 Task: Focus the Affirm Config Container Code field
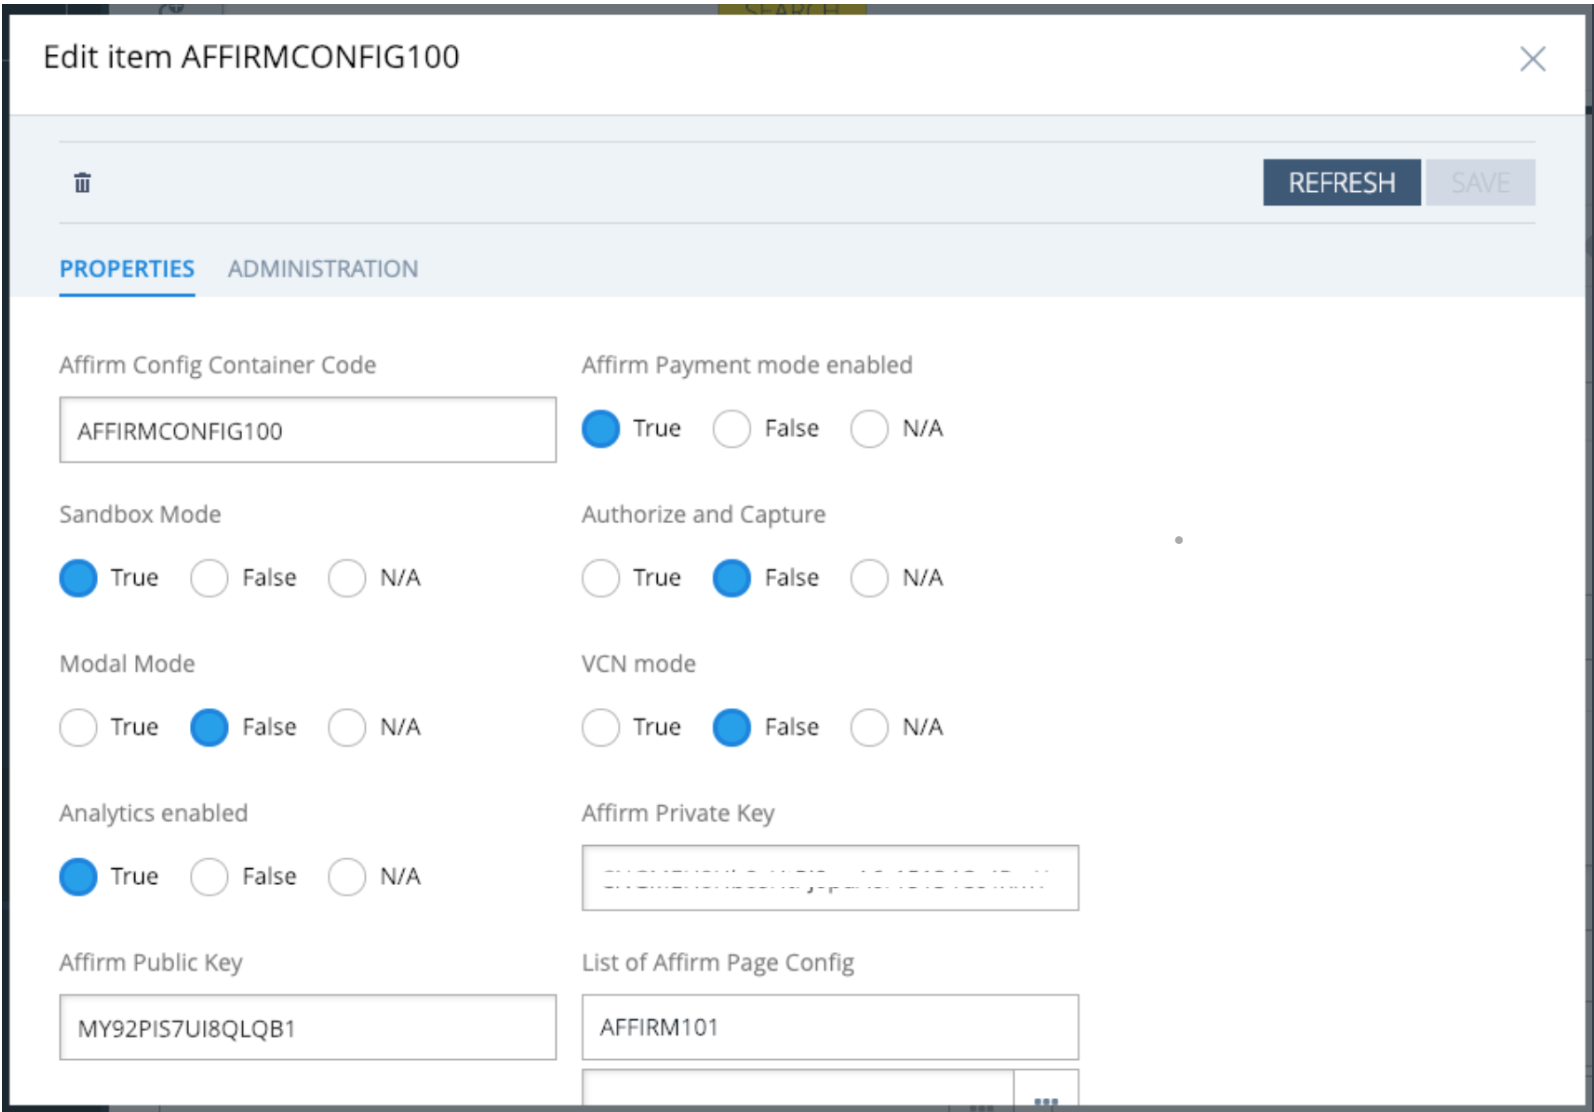(308, 430)
